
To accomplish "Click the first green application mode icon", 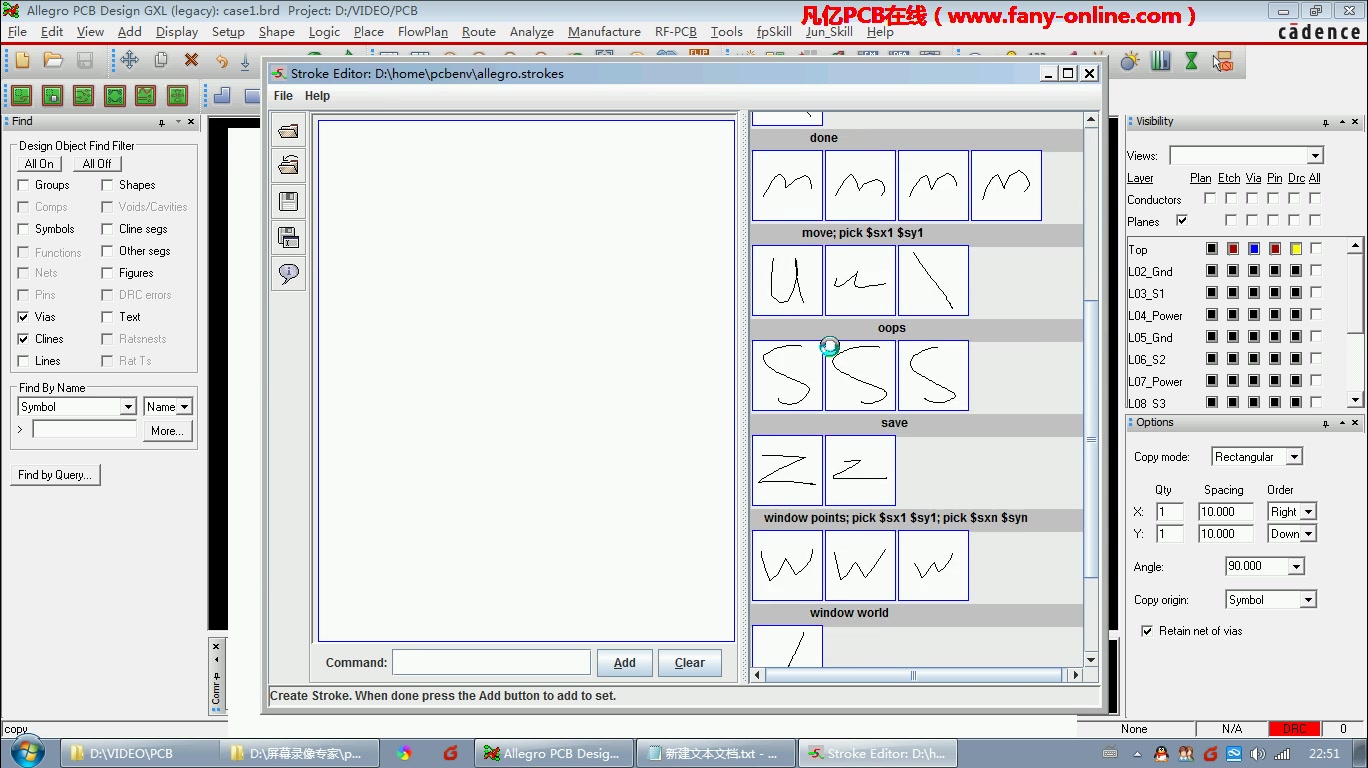I will (21, 96).
